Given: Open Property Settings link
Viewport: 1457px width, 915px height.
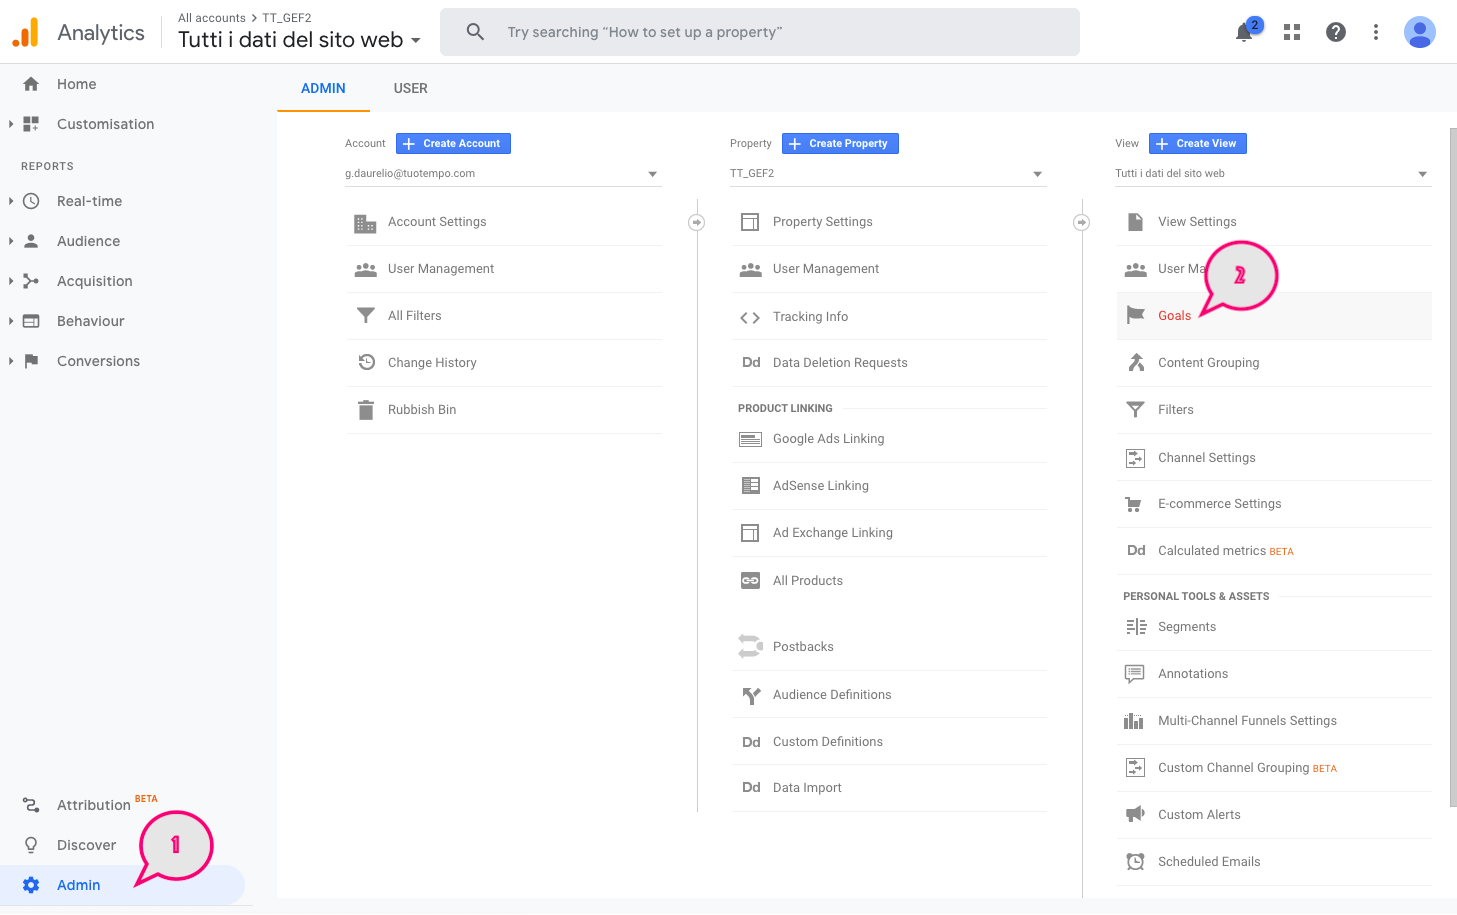Looking at the screenshot, I should click(x=822, y=222).
